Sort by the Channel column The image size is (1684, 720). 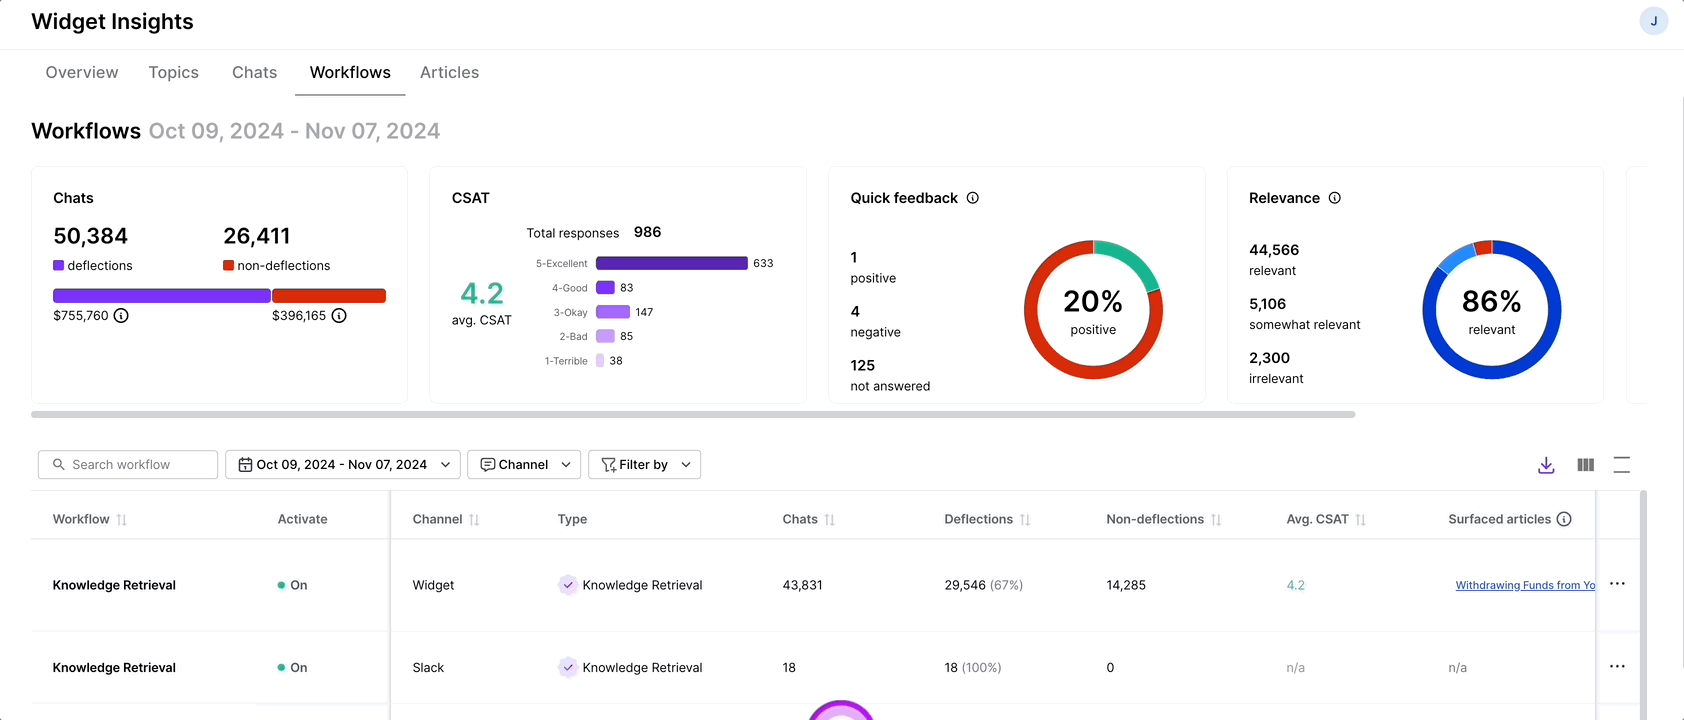[x=474, y=520]
